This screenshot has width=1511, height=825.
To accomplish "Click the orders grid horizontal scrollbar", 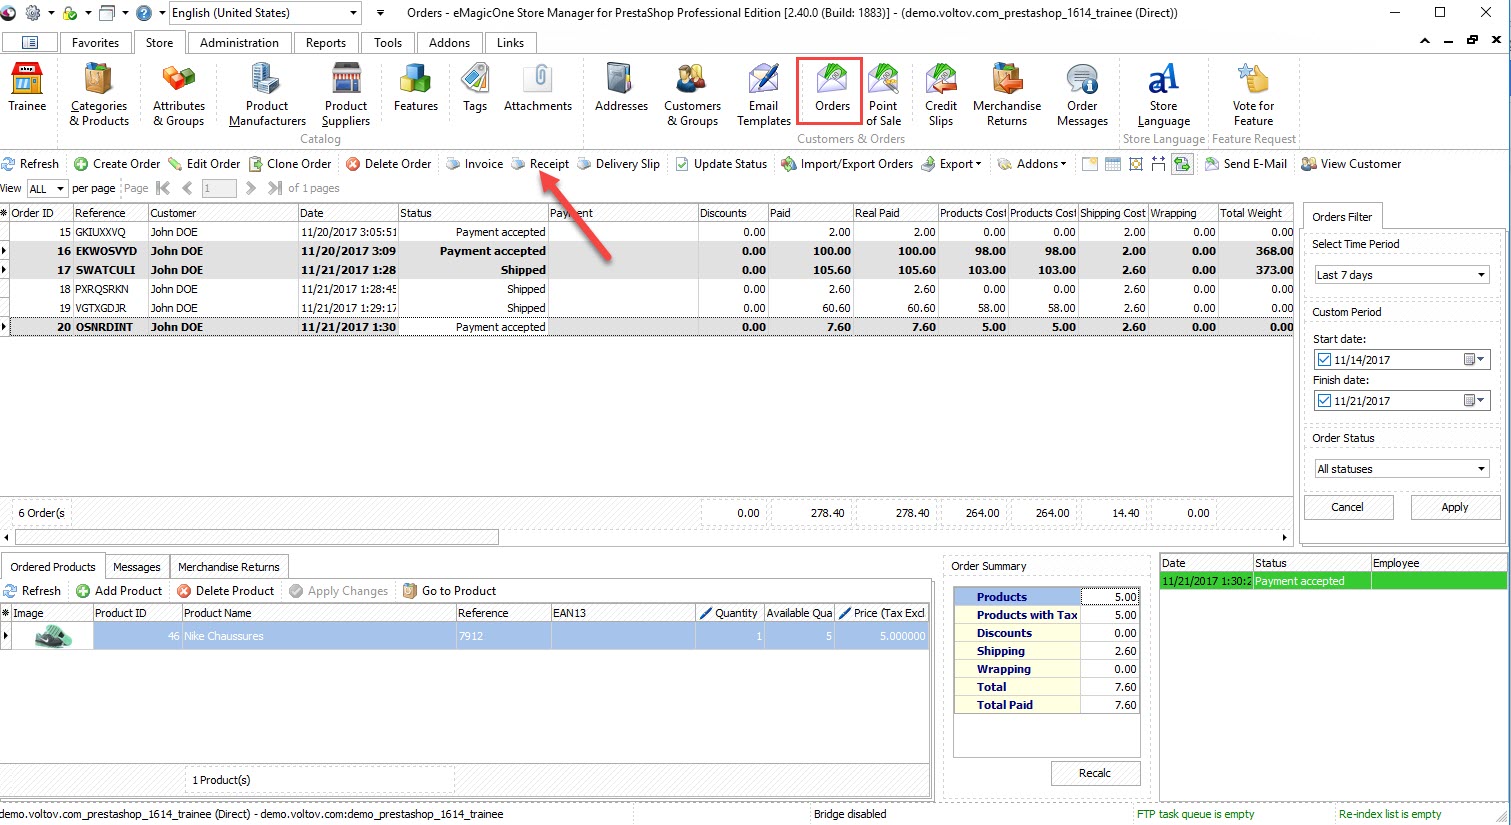I will pos(256,537).
